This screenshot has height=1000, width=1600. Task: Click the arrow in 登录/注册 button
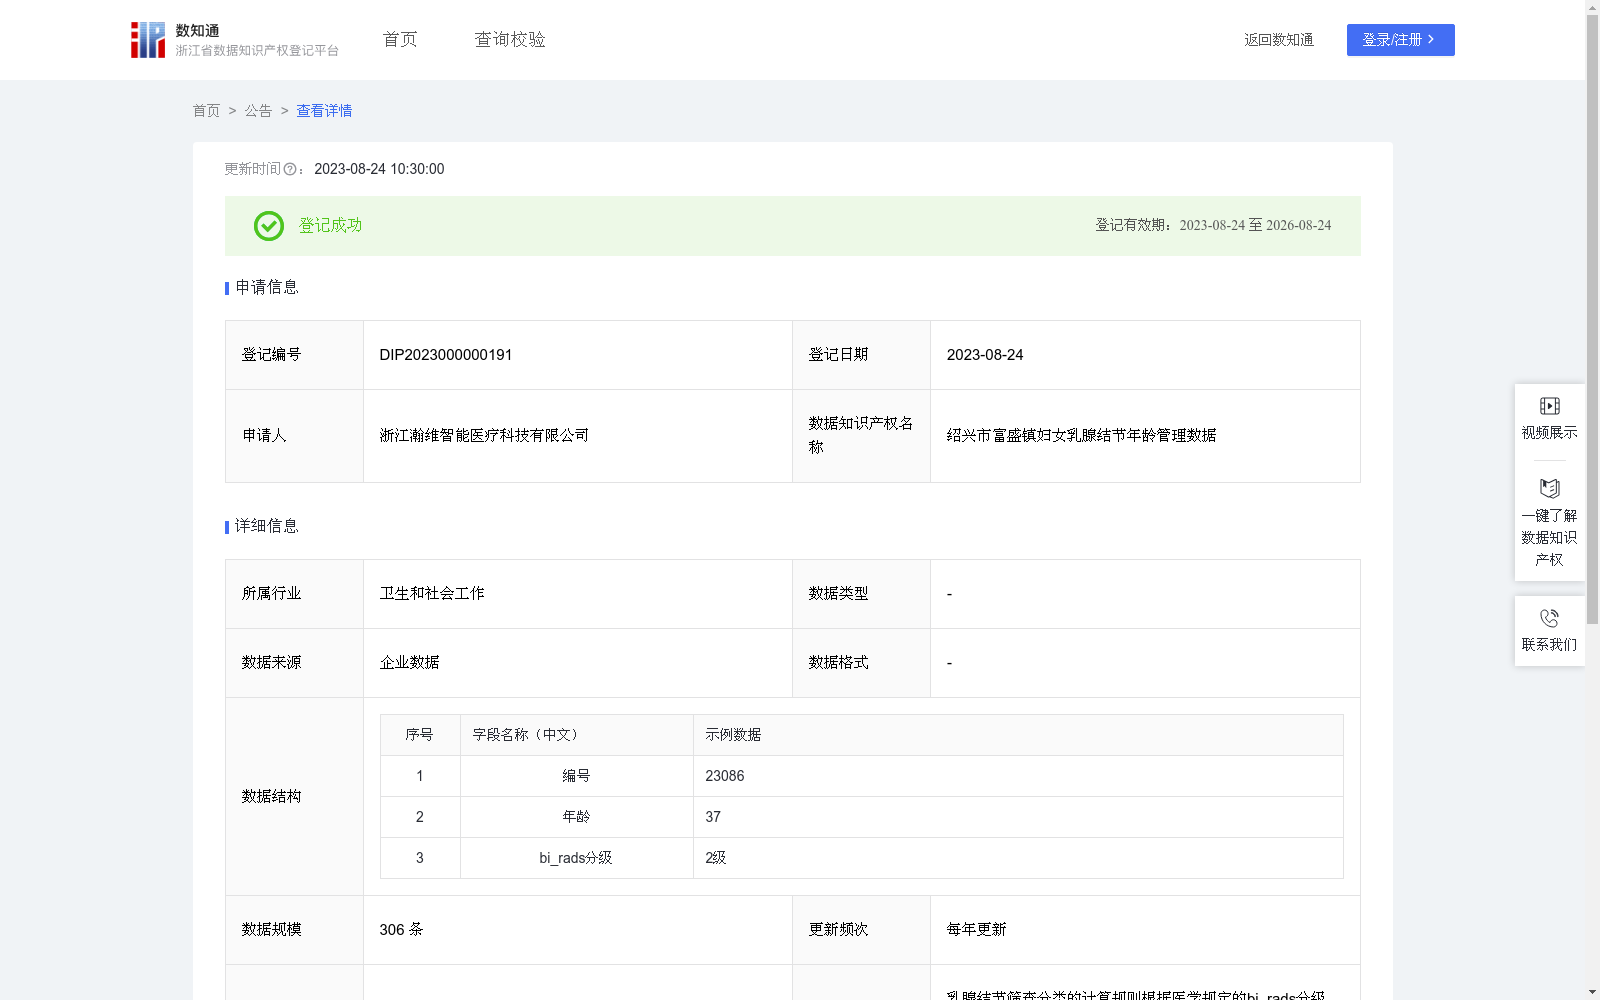click(x=1431, y=39)
